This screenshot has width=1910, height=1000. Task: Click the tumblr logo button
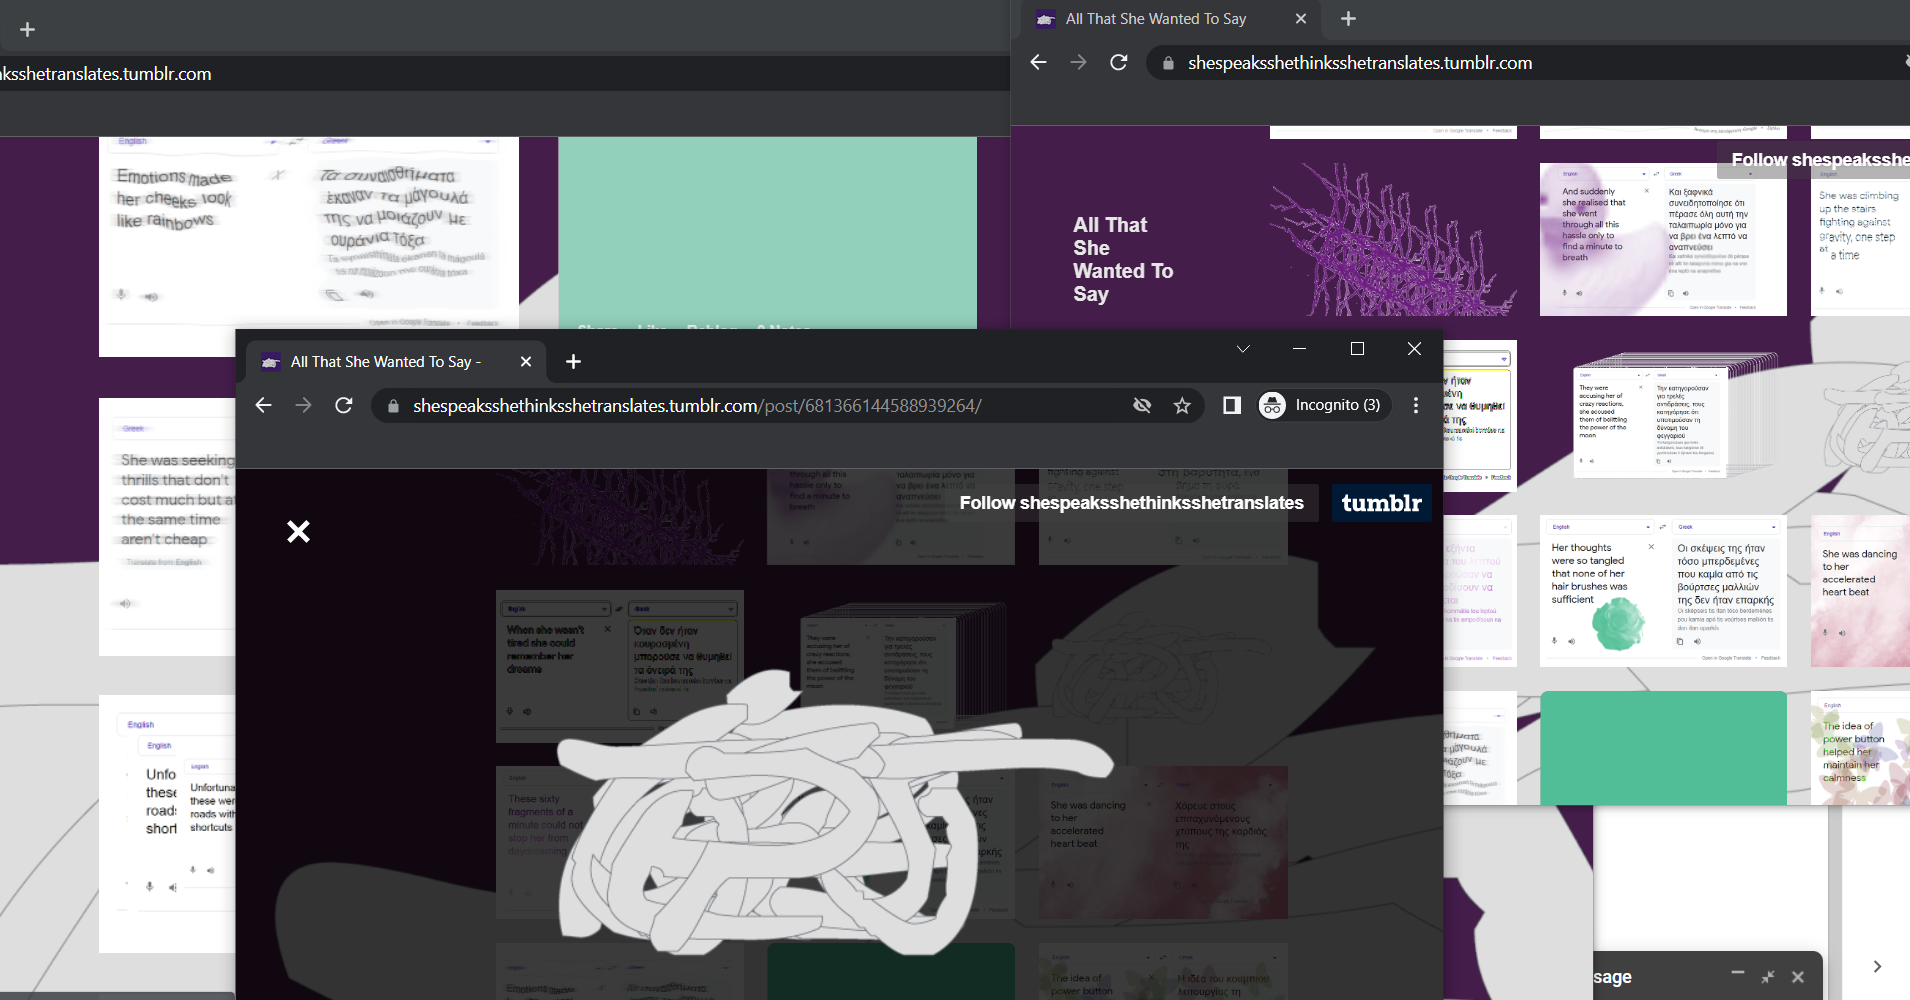coord(1381,503)
